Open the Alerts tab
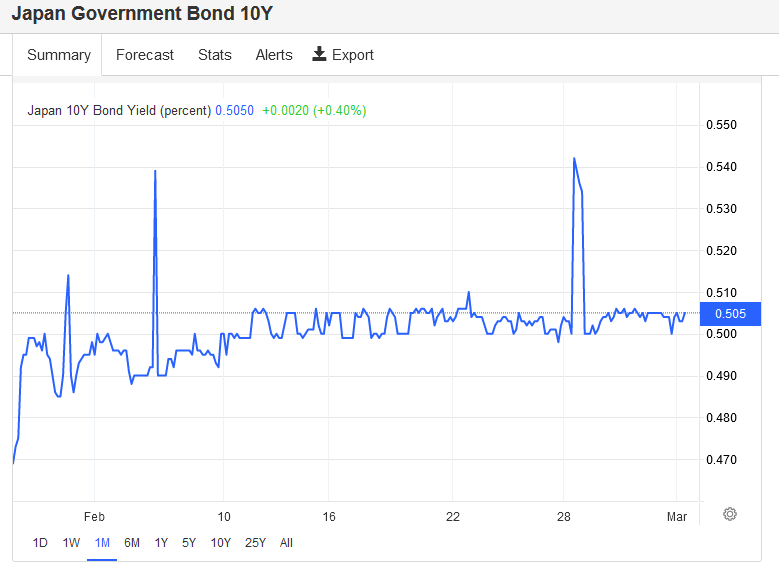 click(274, 55)
